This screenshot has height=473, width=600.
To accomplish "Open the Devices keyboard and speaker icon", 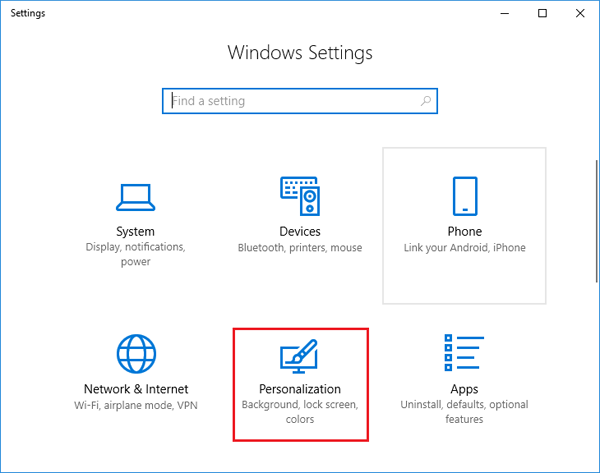I will point(300,196).
